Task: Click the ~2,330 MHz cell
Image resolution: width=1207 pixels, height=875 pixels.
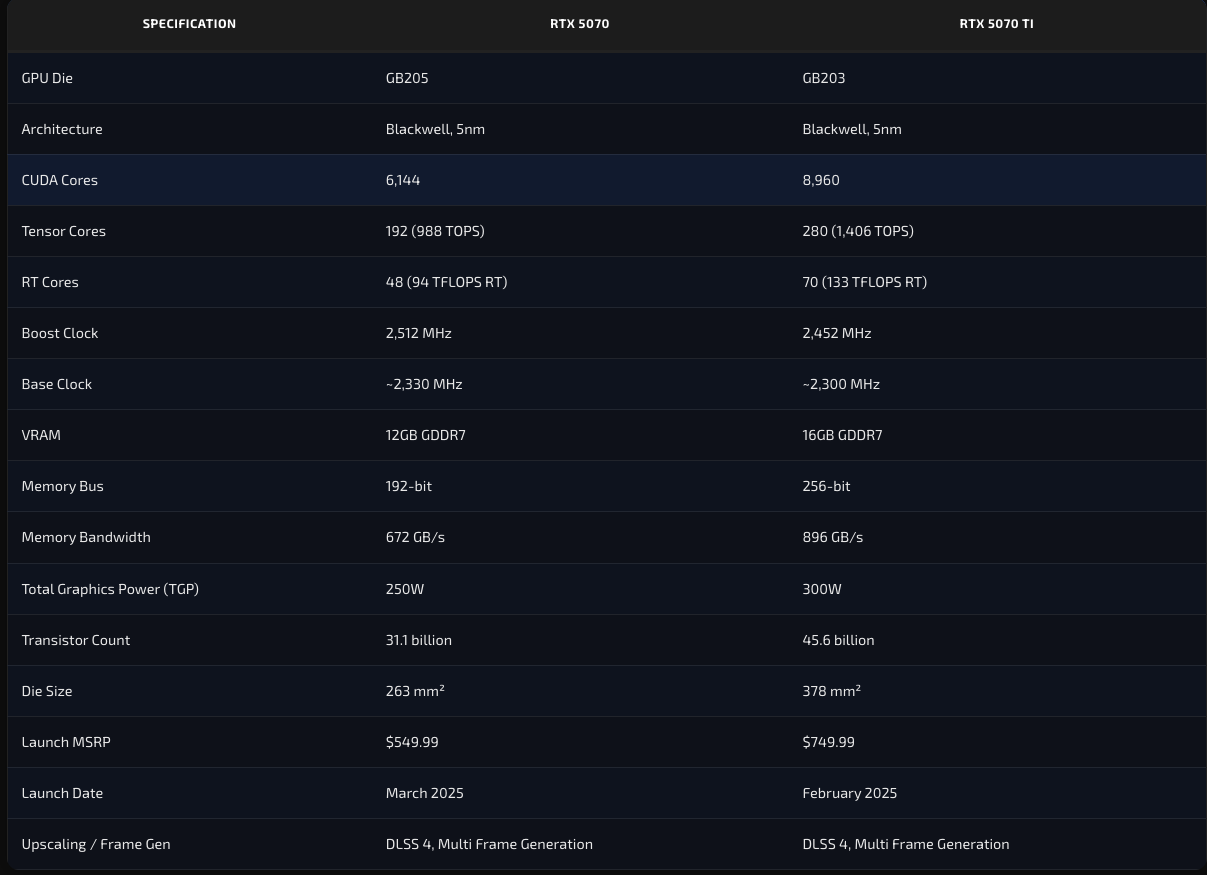Action: click(424, 384)
